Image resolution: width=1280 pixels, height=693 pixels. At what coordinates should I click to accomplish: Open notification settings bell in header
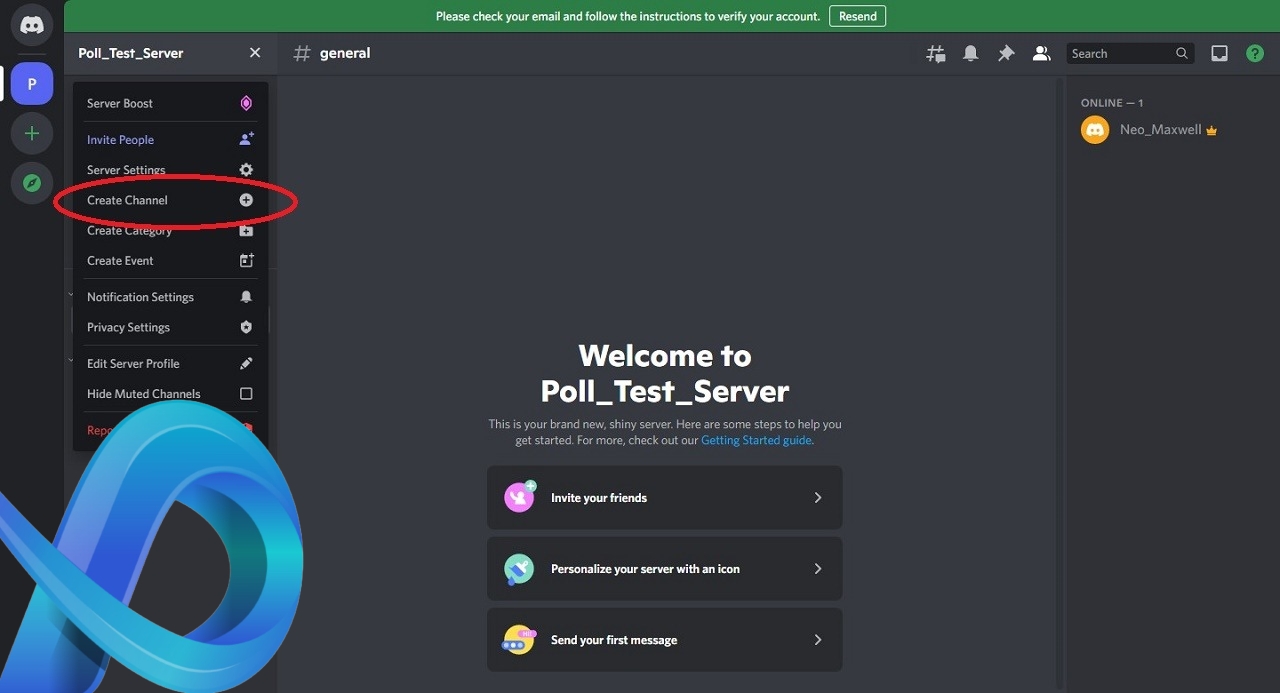970,54
